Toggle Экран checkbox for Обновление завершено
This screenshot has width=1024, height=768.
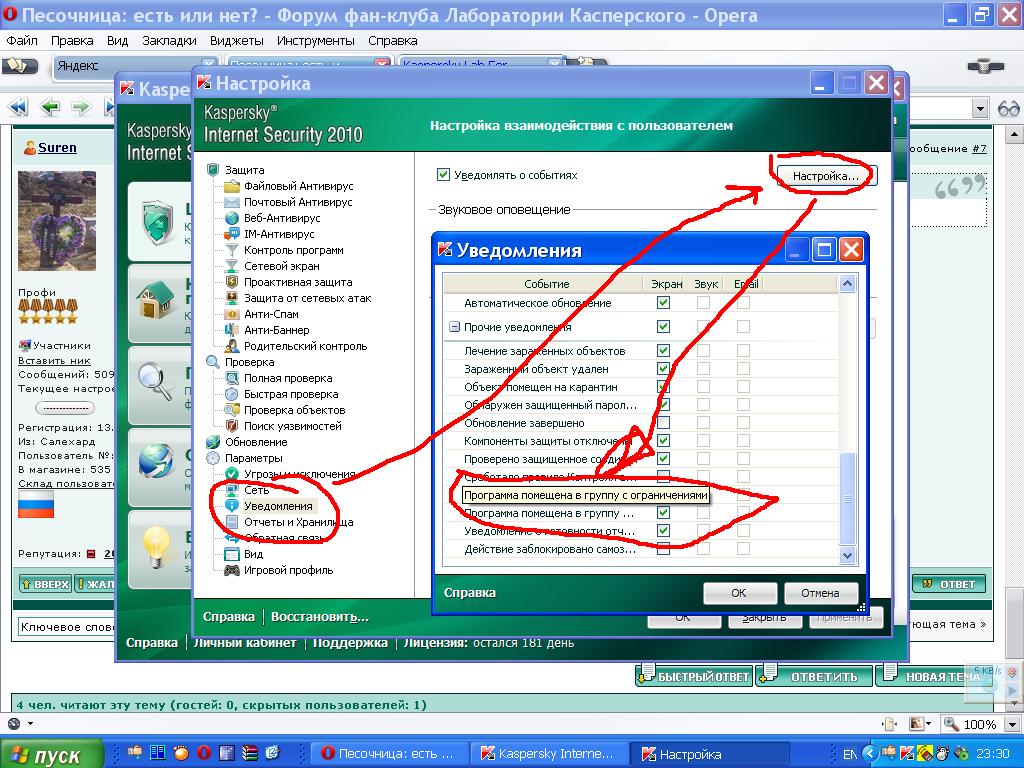(663, 423)
